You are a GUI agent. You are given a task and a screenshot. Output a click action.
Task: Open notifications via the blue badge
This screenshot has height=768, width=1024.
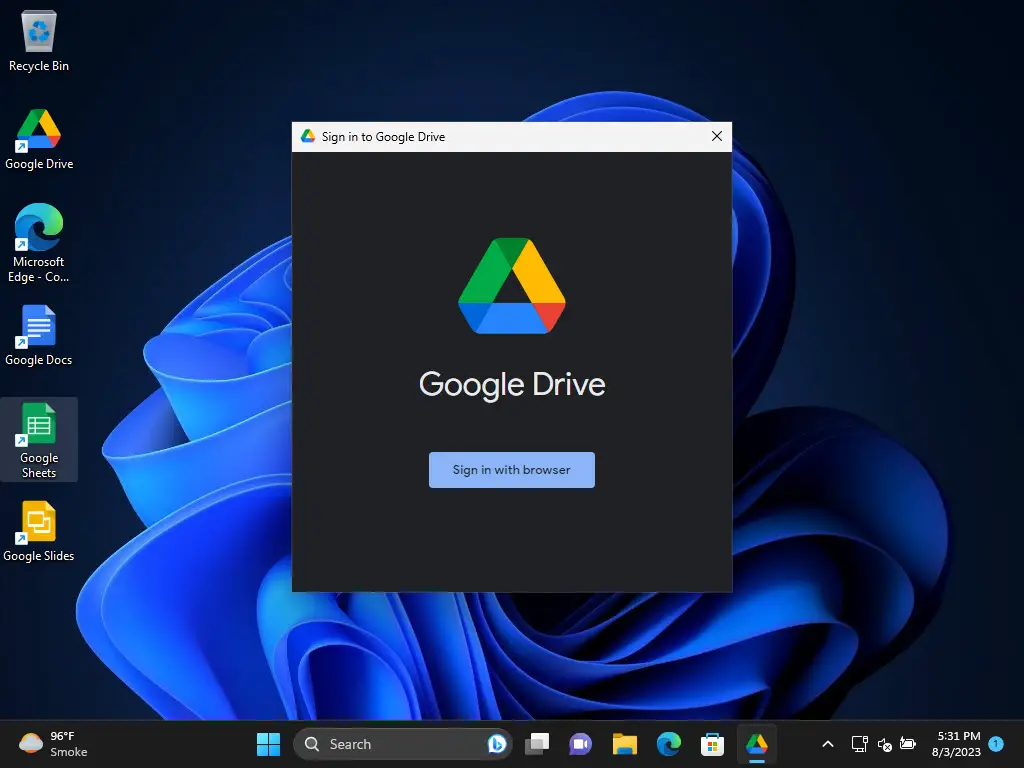pyautogui.click(x=997, y=744)
